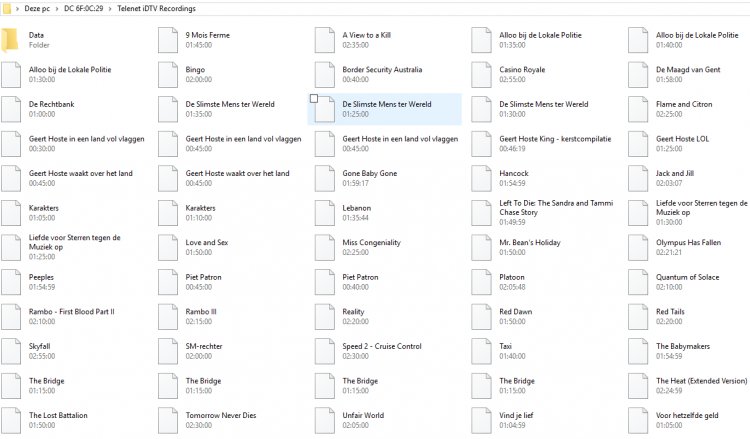Click the Skyfall recording file icon
The width and height of the screenshot is (750, 439).
point(11,351)
